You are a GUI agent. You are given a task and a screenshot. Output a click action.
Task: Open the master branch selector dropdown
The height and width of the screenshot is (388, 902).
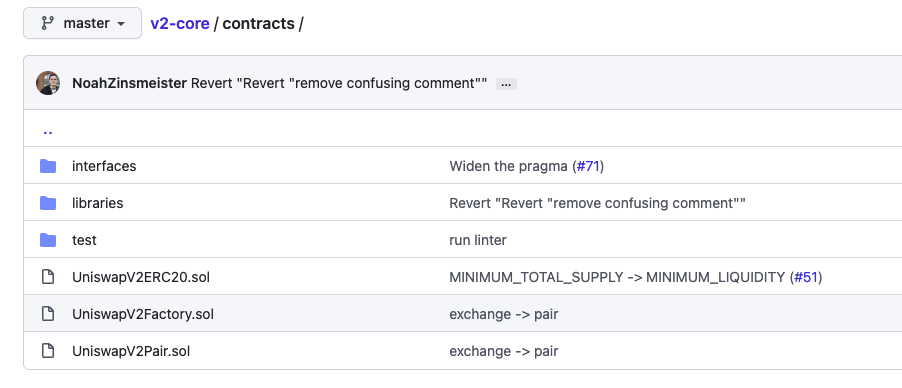(x=82, y=23)
